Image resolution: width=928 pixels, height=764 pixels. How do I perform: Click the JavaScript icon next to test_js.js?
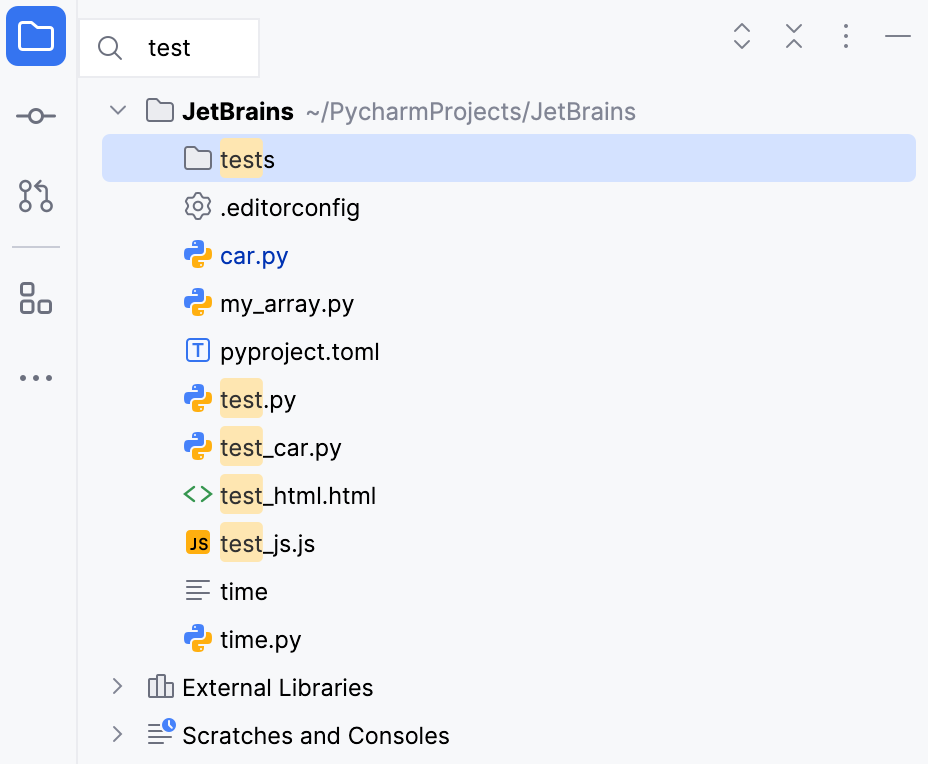[198, 543]
